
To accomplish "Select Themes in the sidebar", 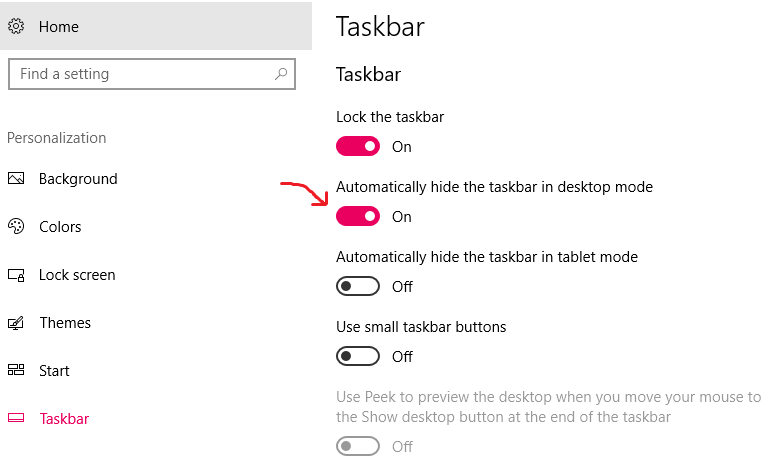I will (x=156, y=323).
